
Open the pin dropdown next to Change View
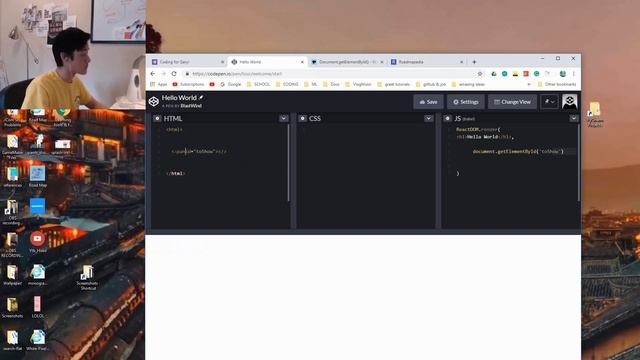(x=549, y=102)
